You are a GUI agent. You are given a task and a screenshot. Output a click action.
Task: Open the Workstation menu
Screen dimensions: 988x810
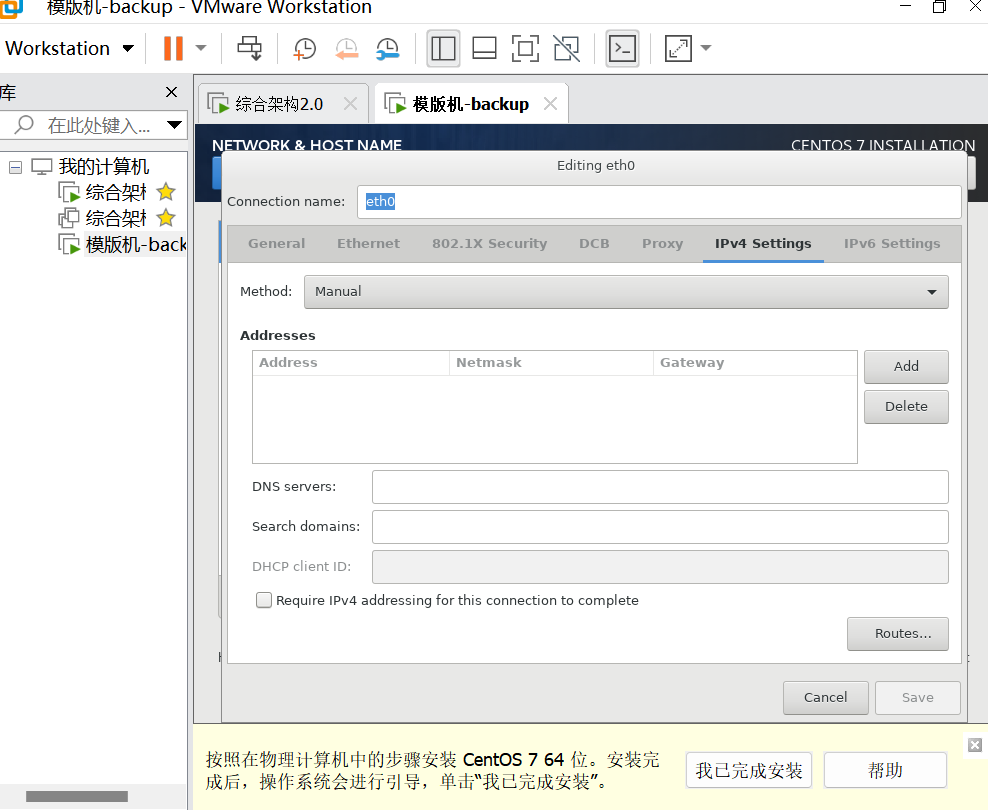(x=69, y=48)
